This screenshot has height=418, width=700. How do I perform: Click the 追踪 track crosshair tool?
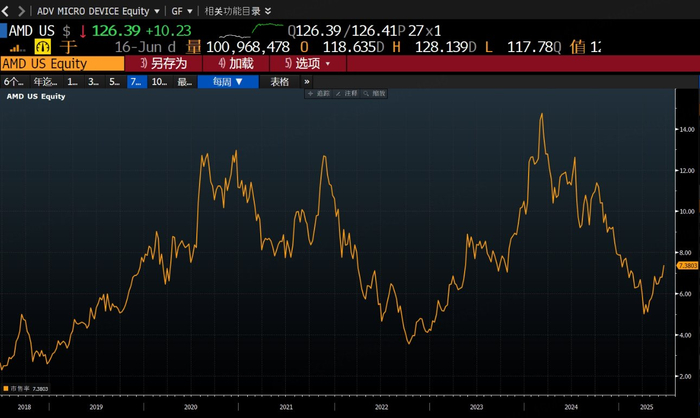click(319, 93)
